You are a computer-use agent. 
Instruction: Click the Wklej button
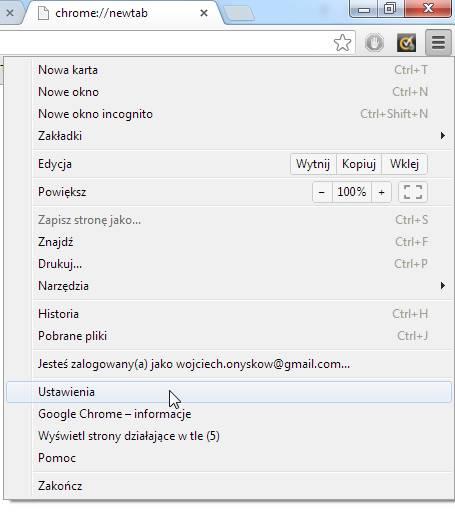point(404,164)
